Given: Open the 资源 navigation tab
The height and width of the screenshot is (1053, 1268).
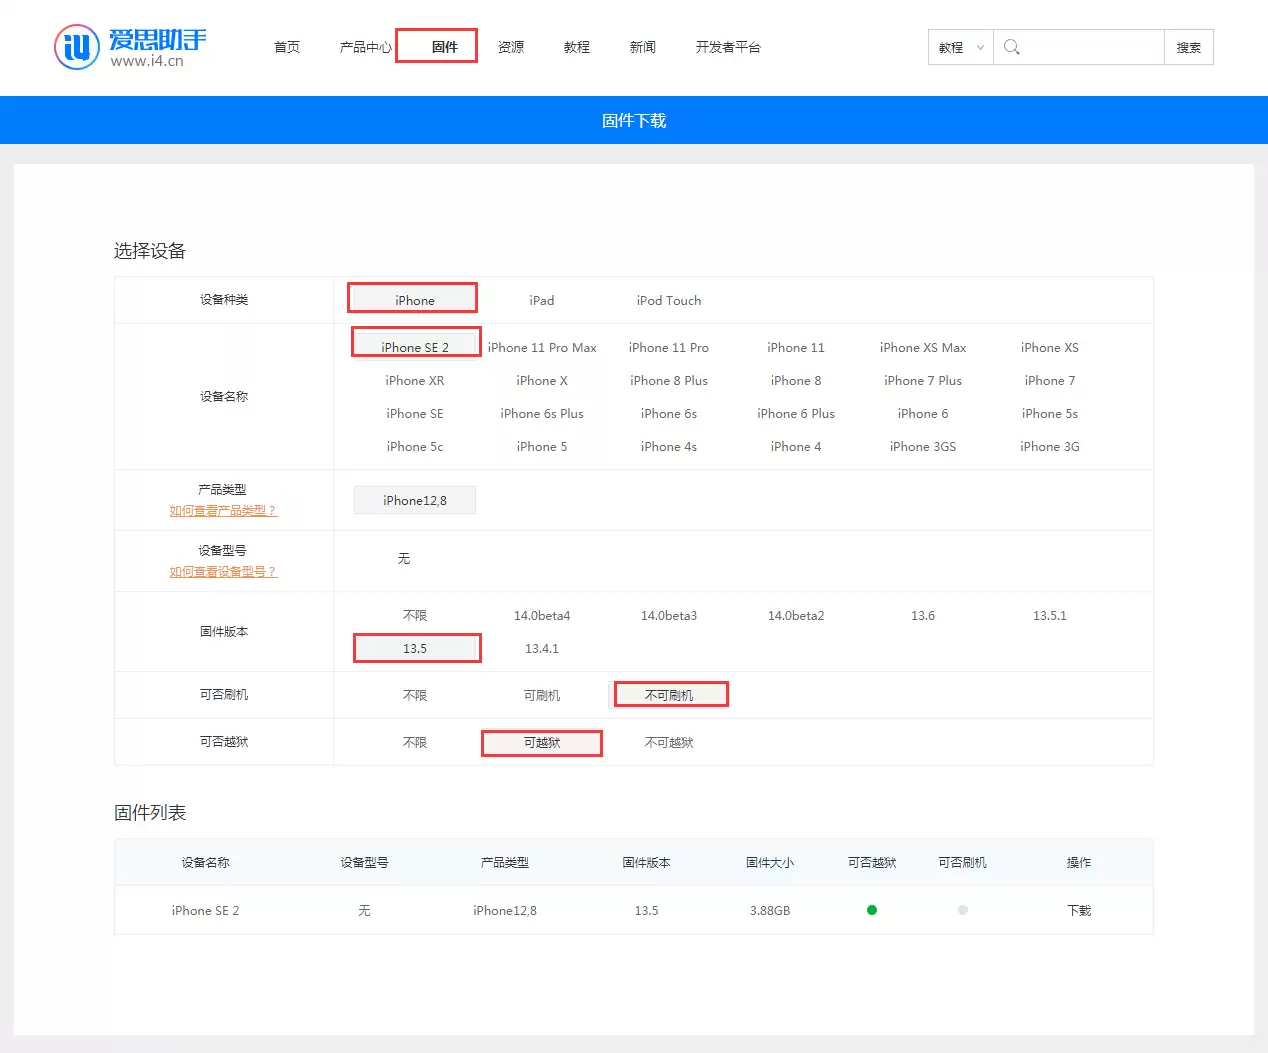Looking at the screenshot, I should [511, 47].
